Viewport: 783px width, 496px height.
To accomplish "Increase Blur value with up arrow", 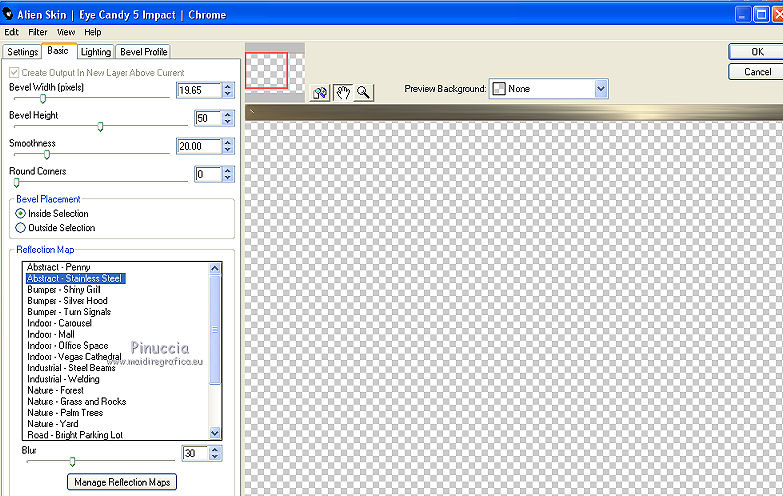I will pyautogui.click(x=215, y=449).
